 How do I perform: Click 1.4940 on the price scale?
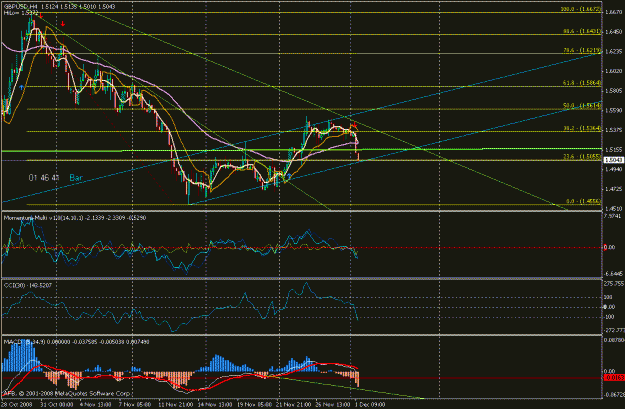point(613,169)
